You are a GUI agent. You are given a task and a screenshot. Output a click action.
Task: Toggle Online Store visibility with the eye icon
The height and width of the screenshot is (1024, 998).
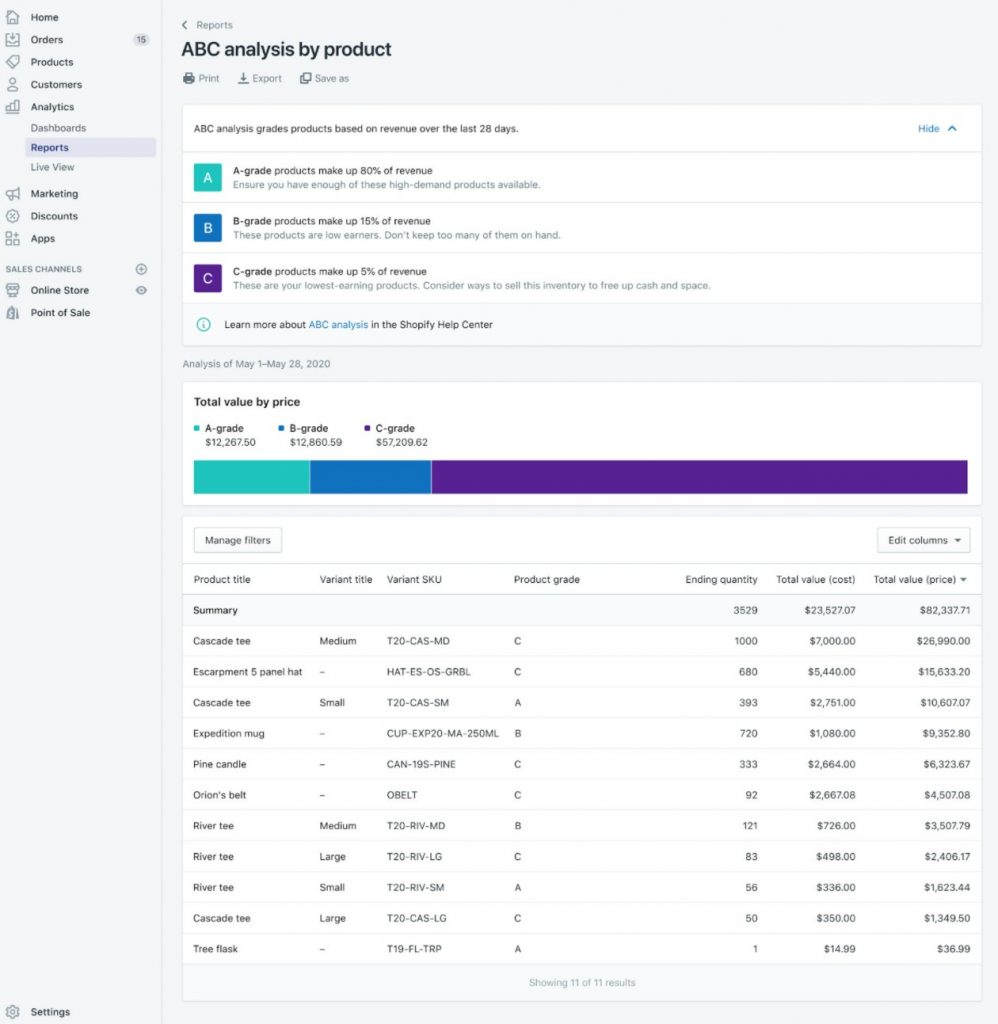(141, 290)
